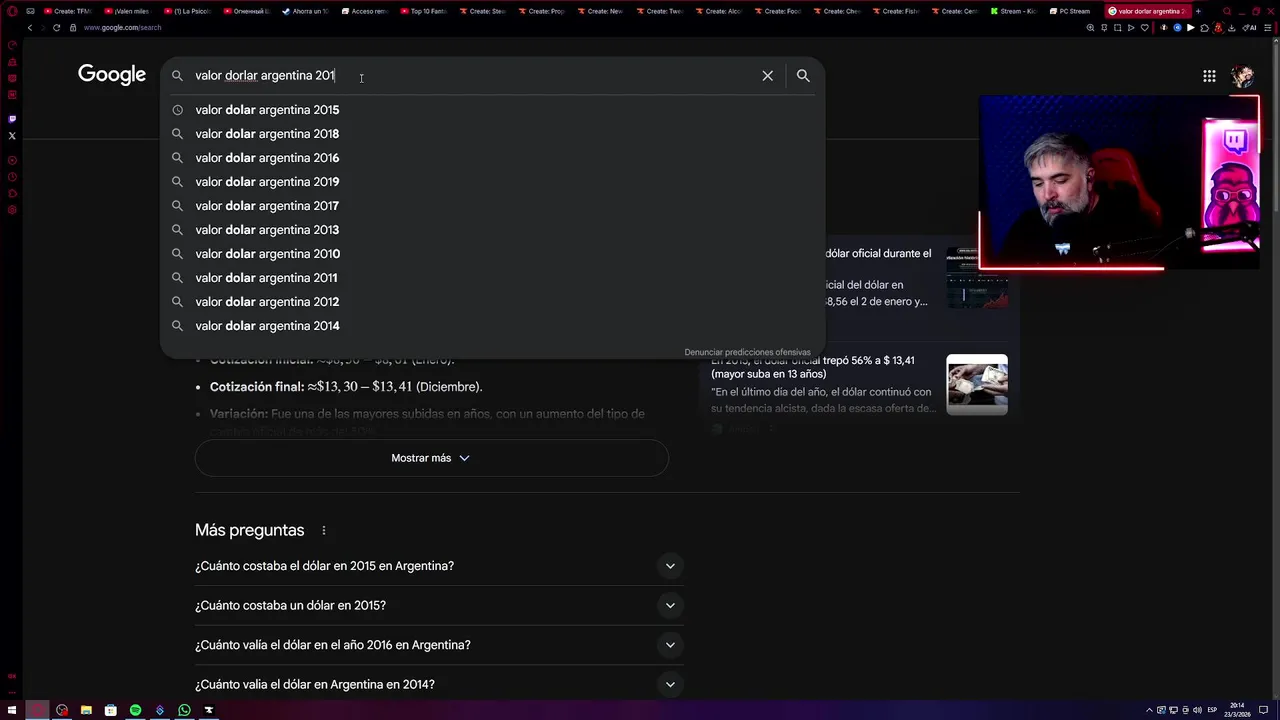Open the Google apps grid
This screenshot has width=1280, height=720.
(x=1209, y=76)
